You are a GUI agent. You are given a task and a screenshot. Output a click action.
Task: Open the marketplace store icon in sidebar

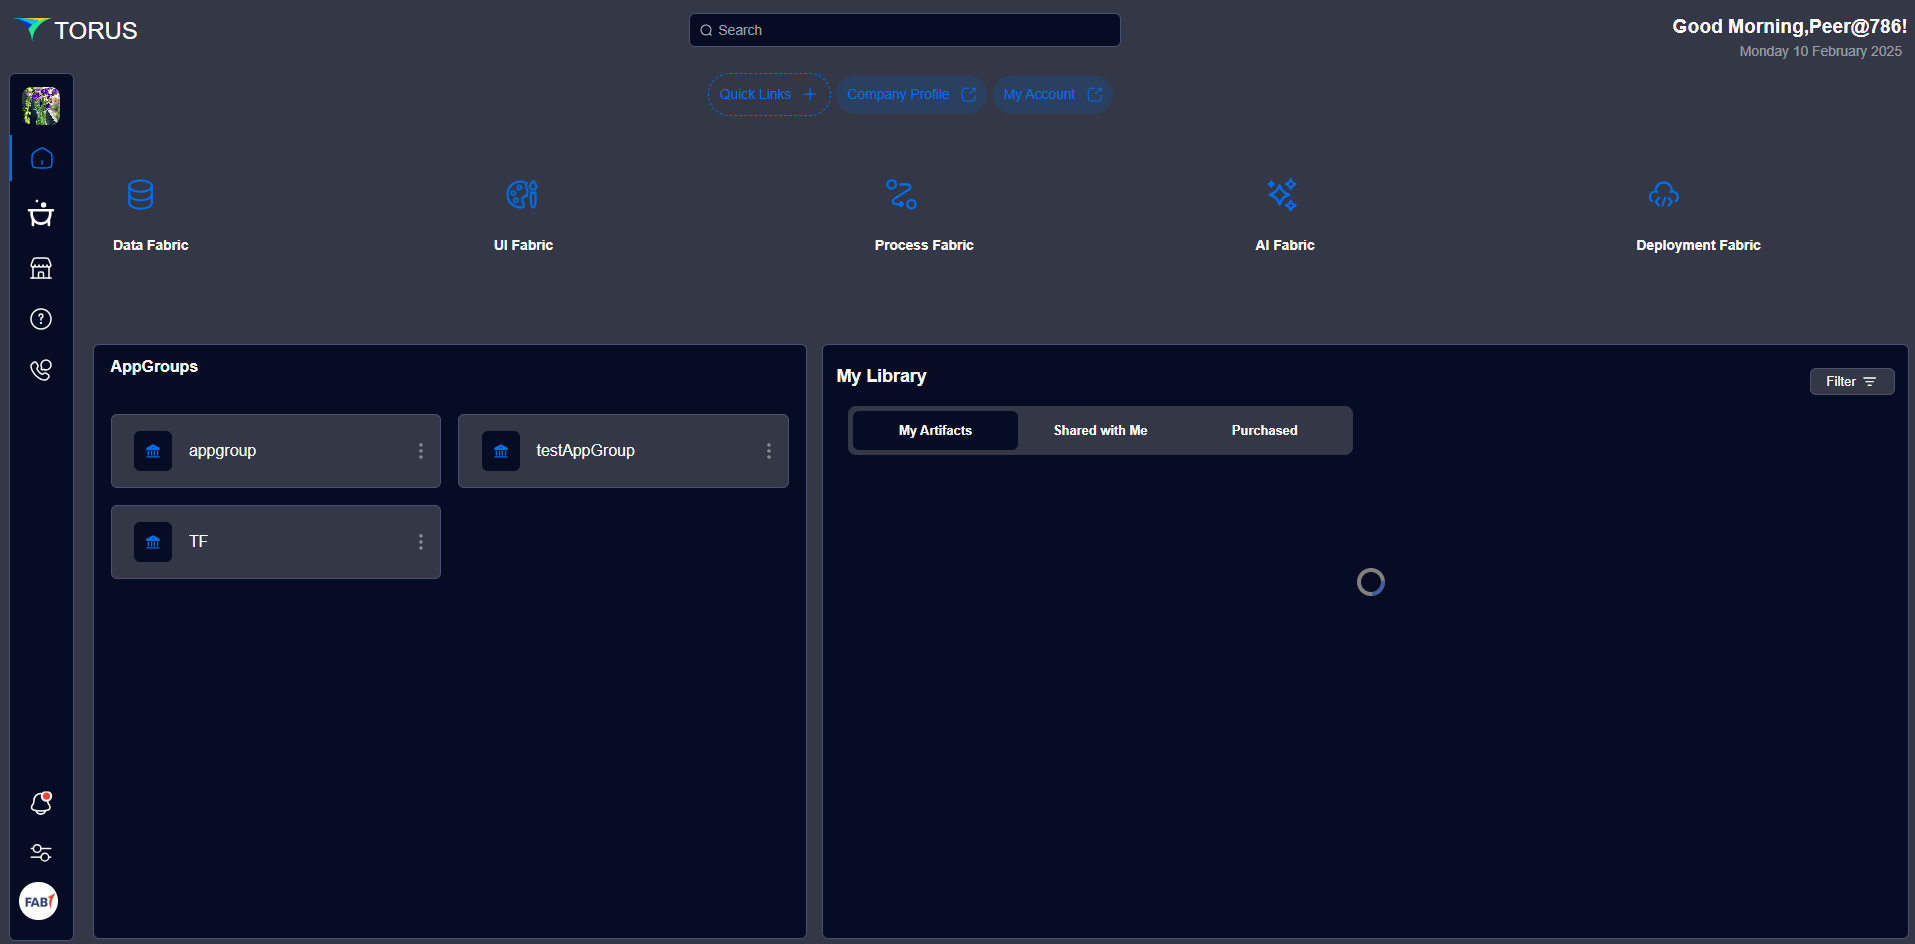click(x=41, y=268)
